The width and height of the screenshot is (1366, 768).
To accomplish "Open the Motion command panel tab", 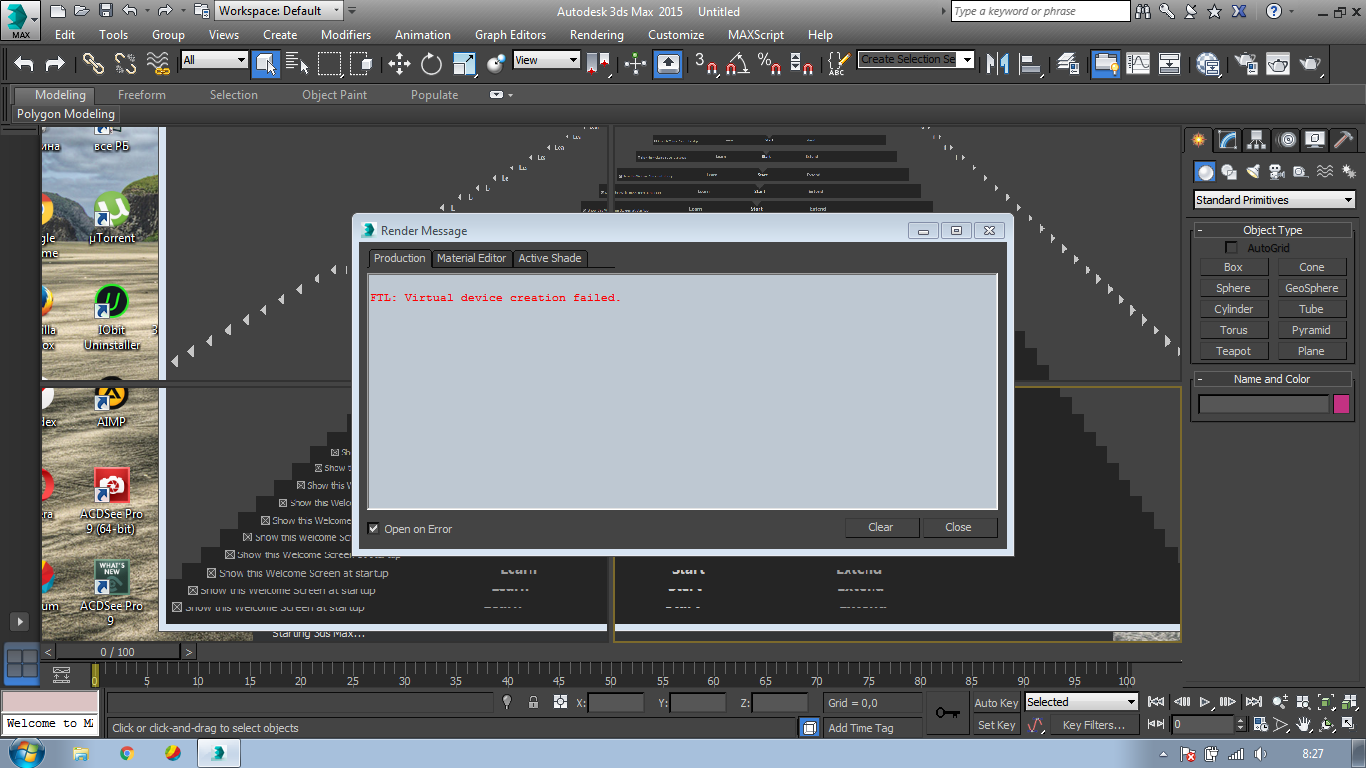I will click(x=1287, y=140).
